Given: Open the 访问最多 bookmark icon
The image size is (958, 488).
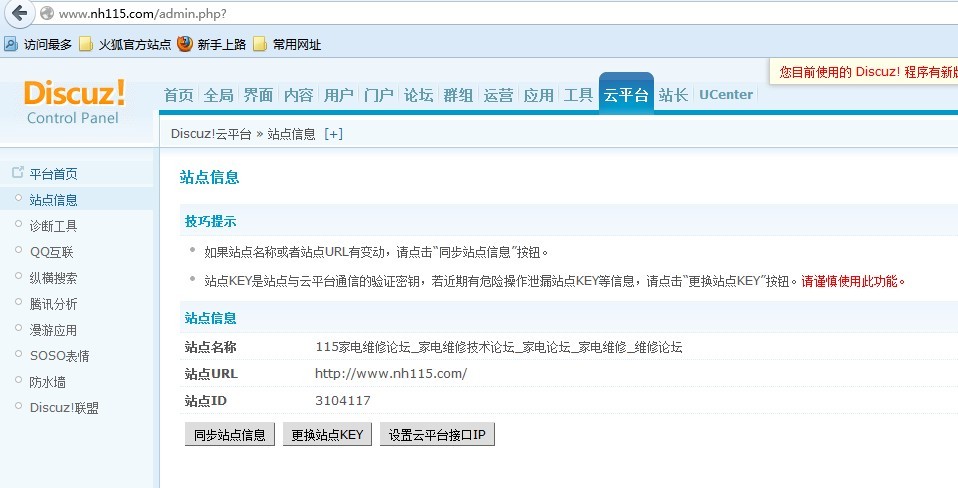Looking at the screenshot, I should [10, 44].
